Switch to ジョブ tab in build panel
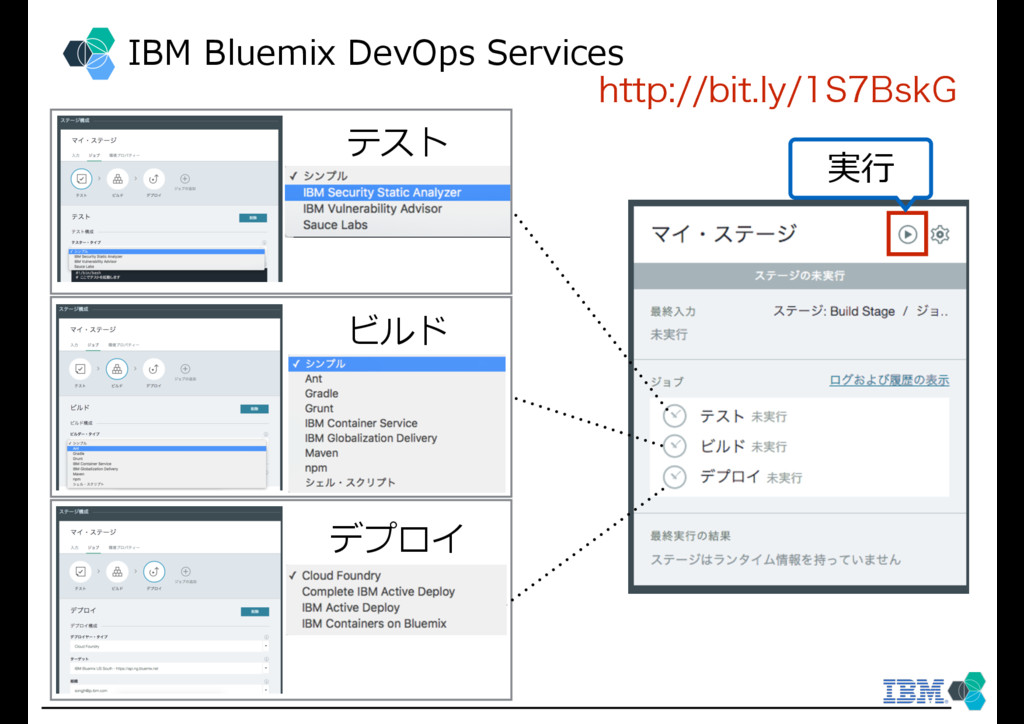This screenshot has height=724, width=1024. point(94,345)
